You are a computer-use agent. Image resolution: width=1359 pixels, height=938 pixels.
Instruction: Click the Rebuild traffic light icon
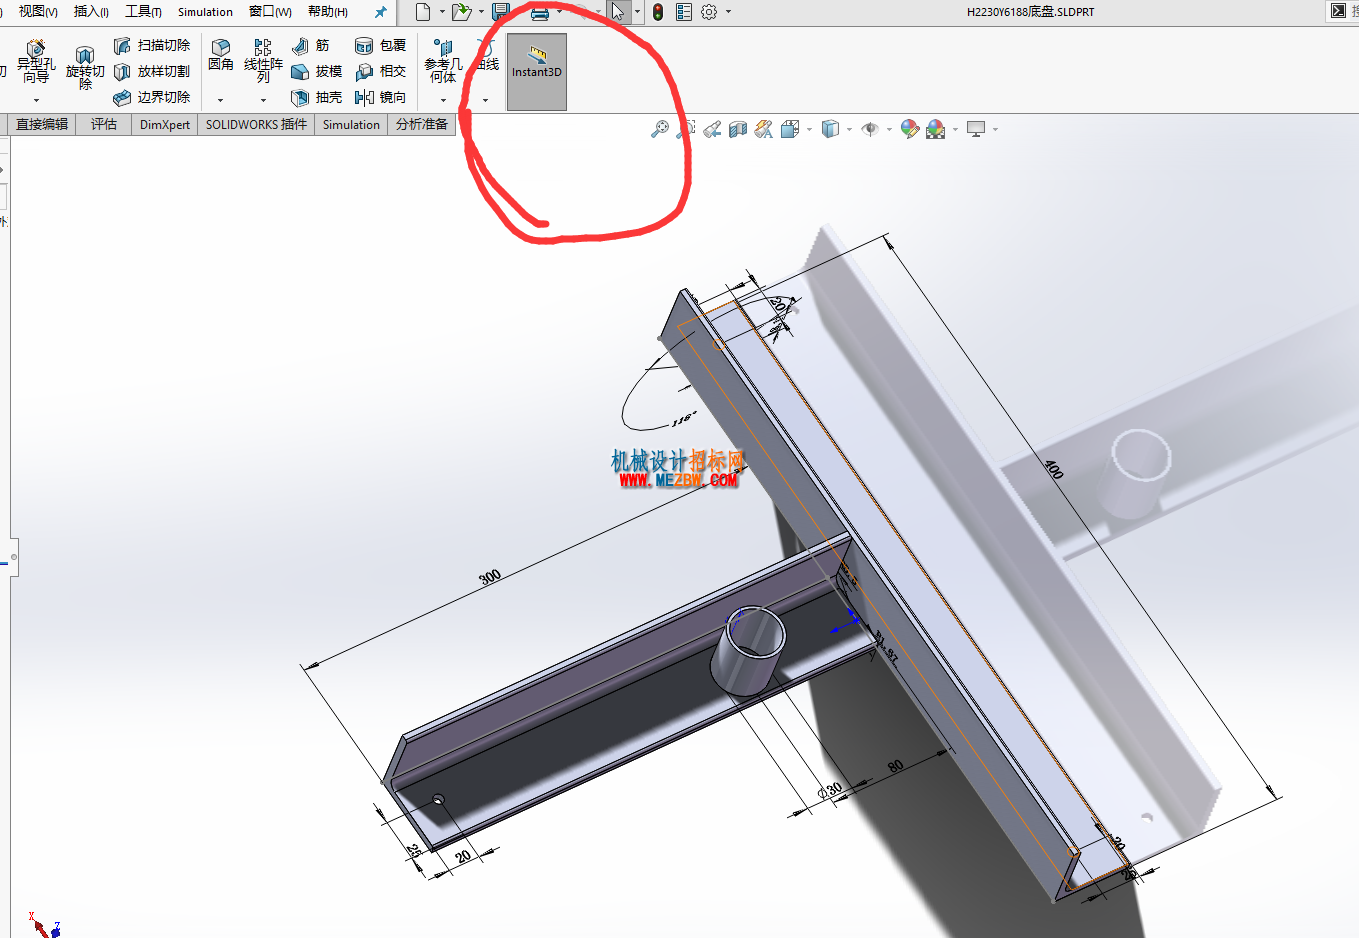658,12
